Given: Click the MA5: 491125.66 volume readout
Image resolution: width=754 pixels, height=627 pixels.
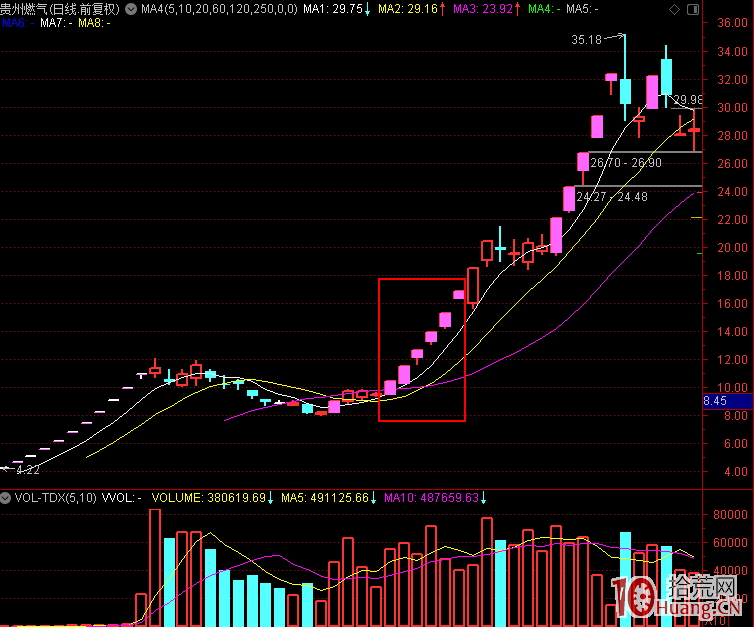Looking at the screenshot, I should click(x=325, y=498).
